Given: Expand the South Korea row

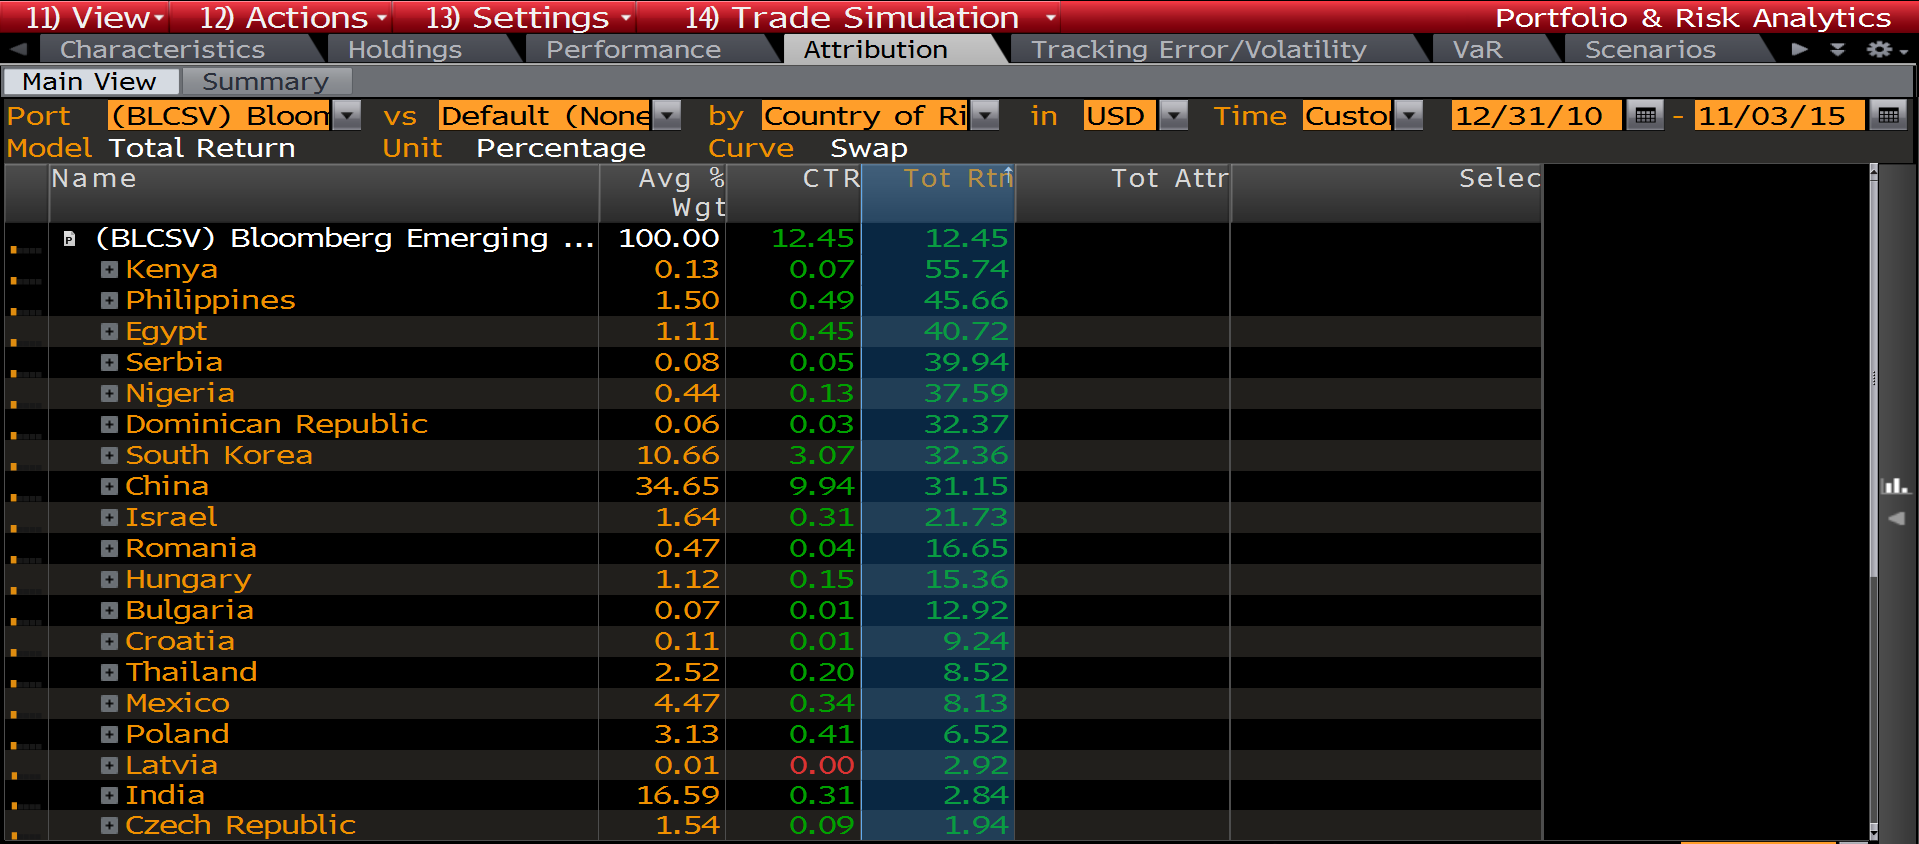Looking at the screenshot, I should point(109,456).
